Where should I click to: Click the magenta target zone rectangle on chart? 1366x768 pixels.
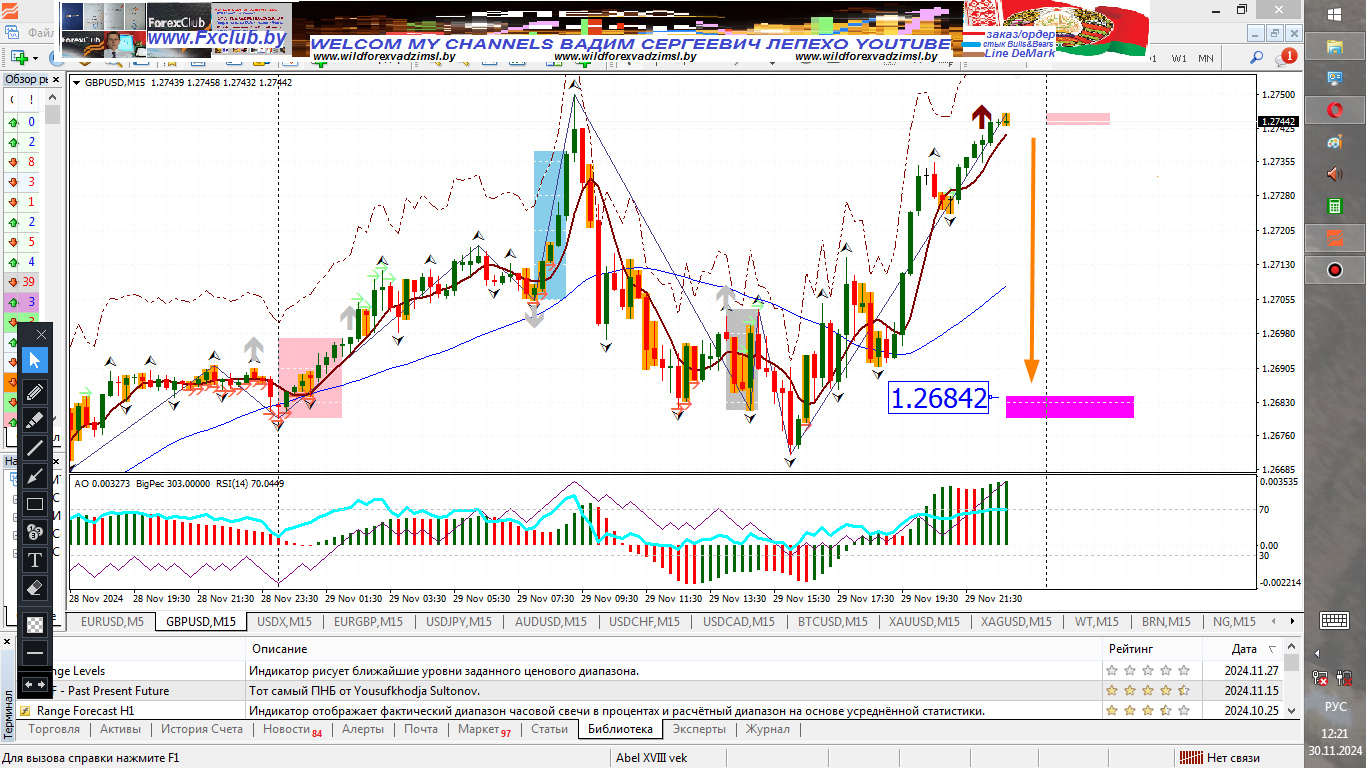click(1069, 406)
